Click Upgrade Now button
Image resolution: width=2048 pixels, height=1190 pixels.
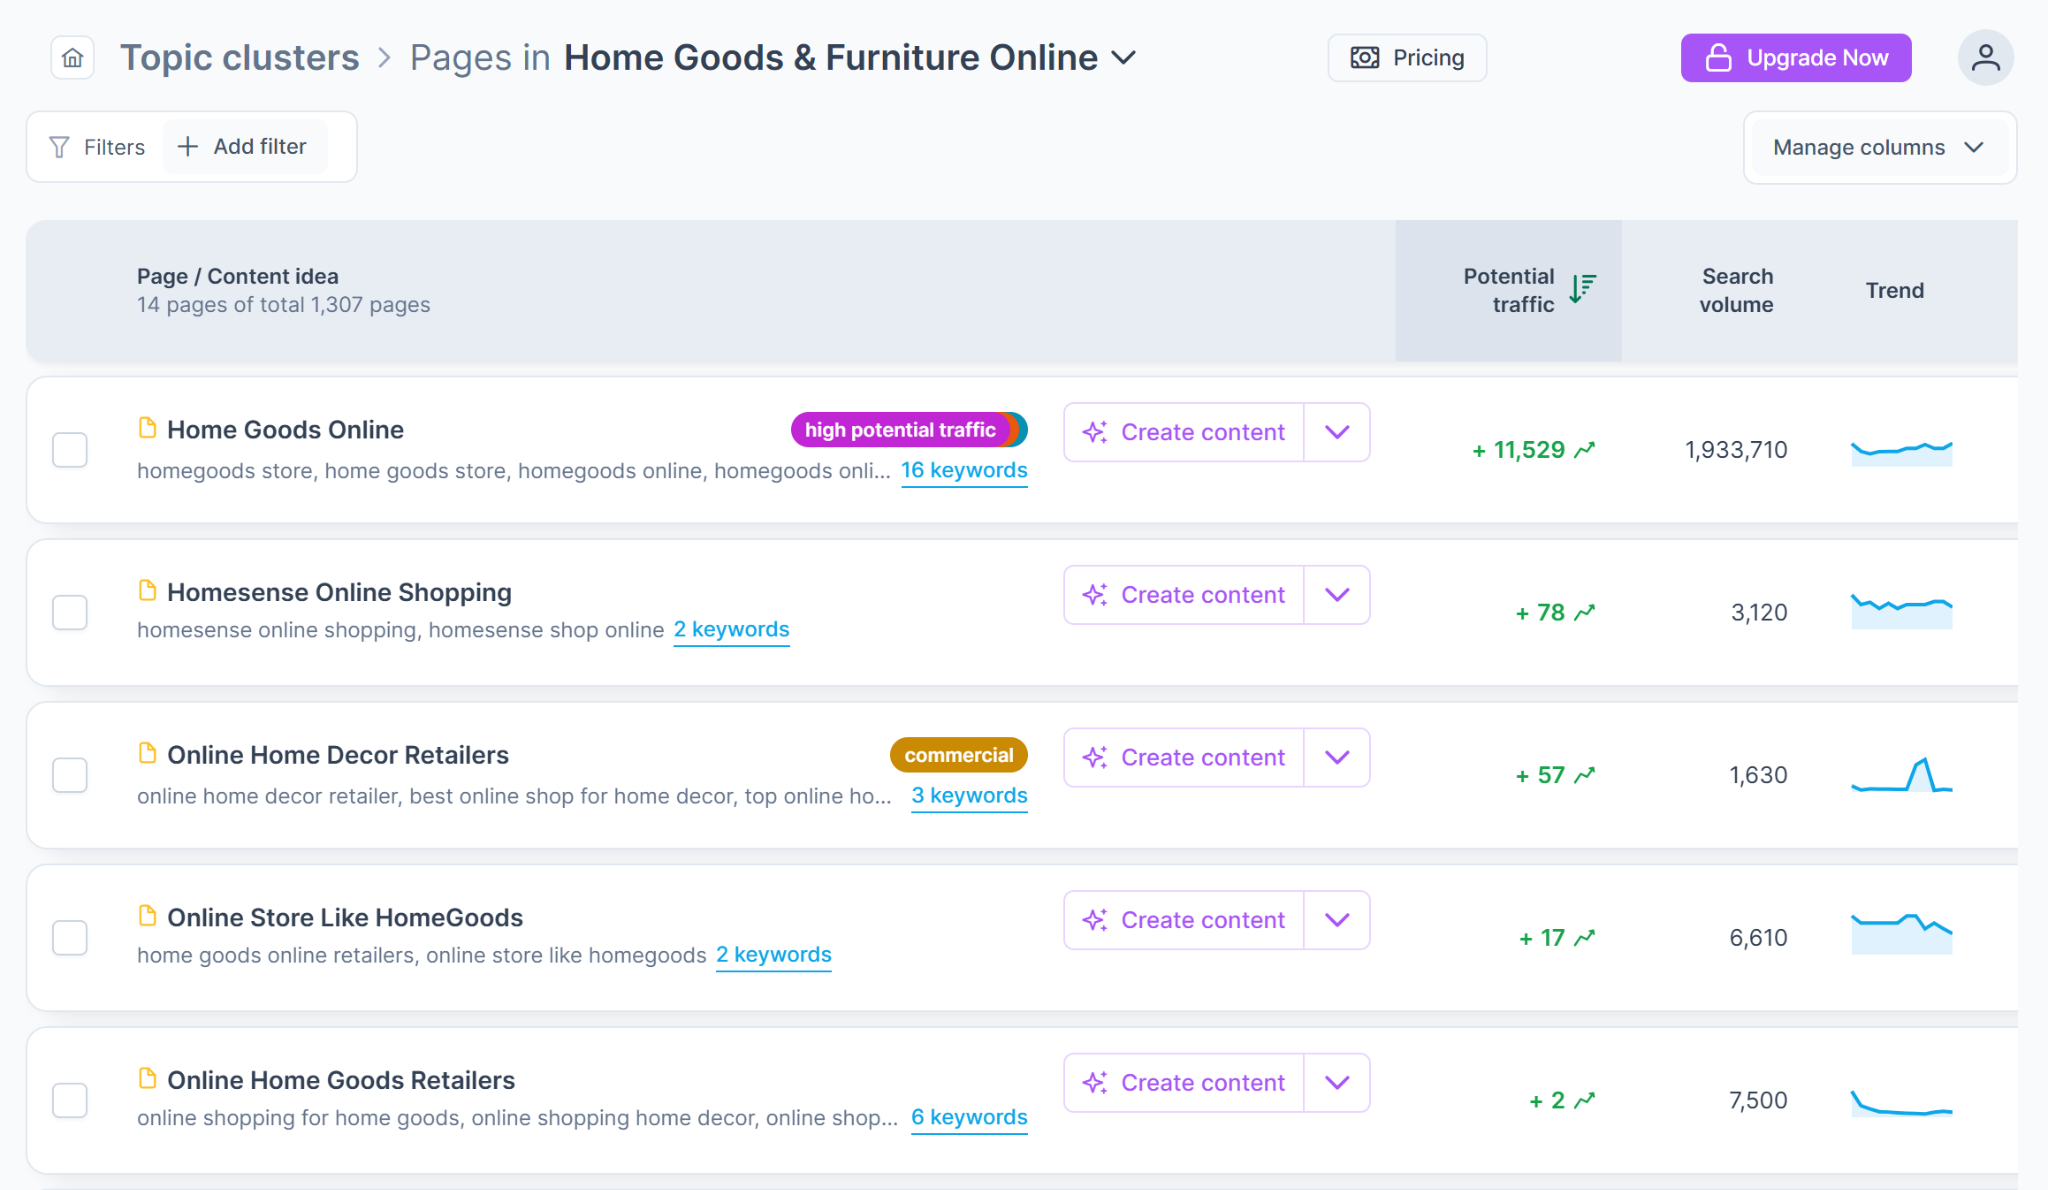coord(1796,58)
